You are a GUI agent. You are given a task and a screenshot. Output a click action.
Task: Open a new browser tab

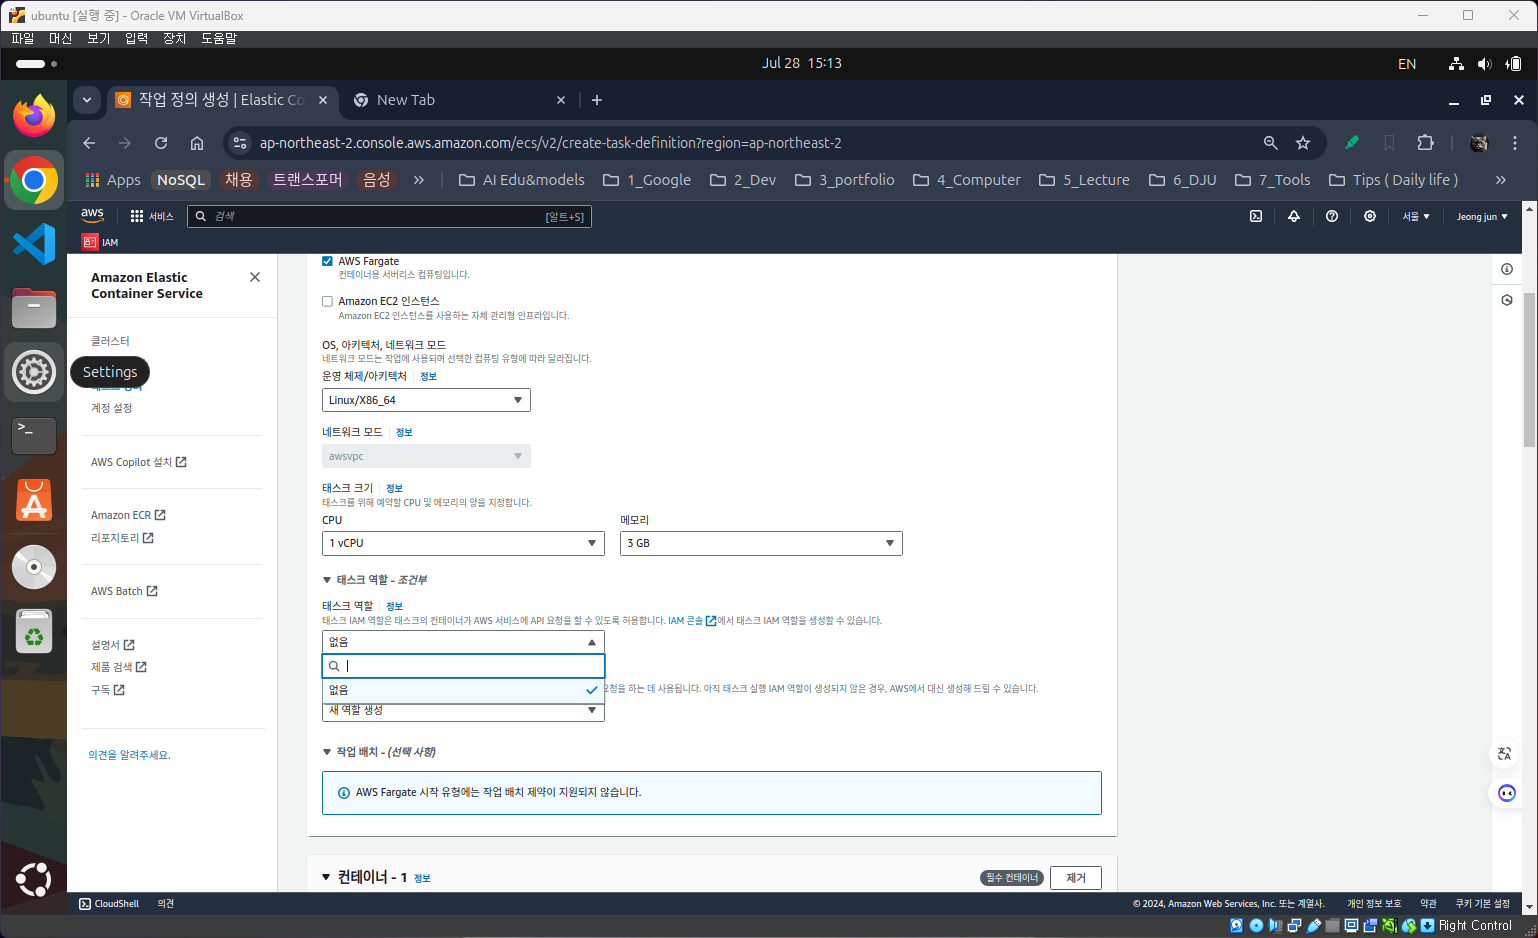[597, 100]
